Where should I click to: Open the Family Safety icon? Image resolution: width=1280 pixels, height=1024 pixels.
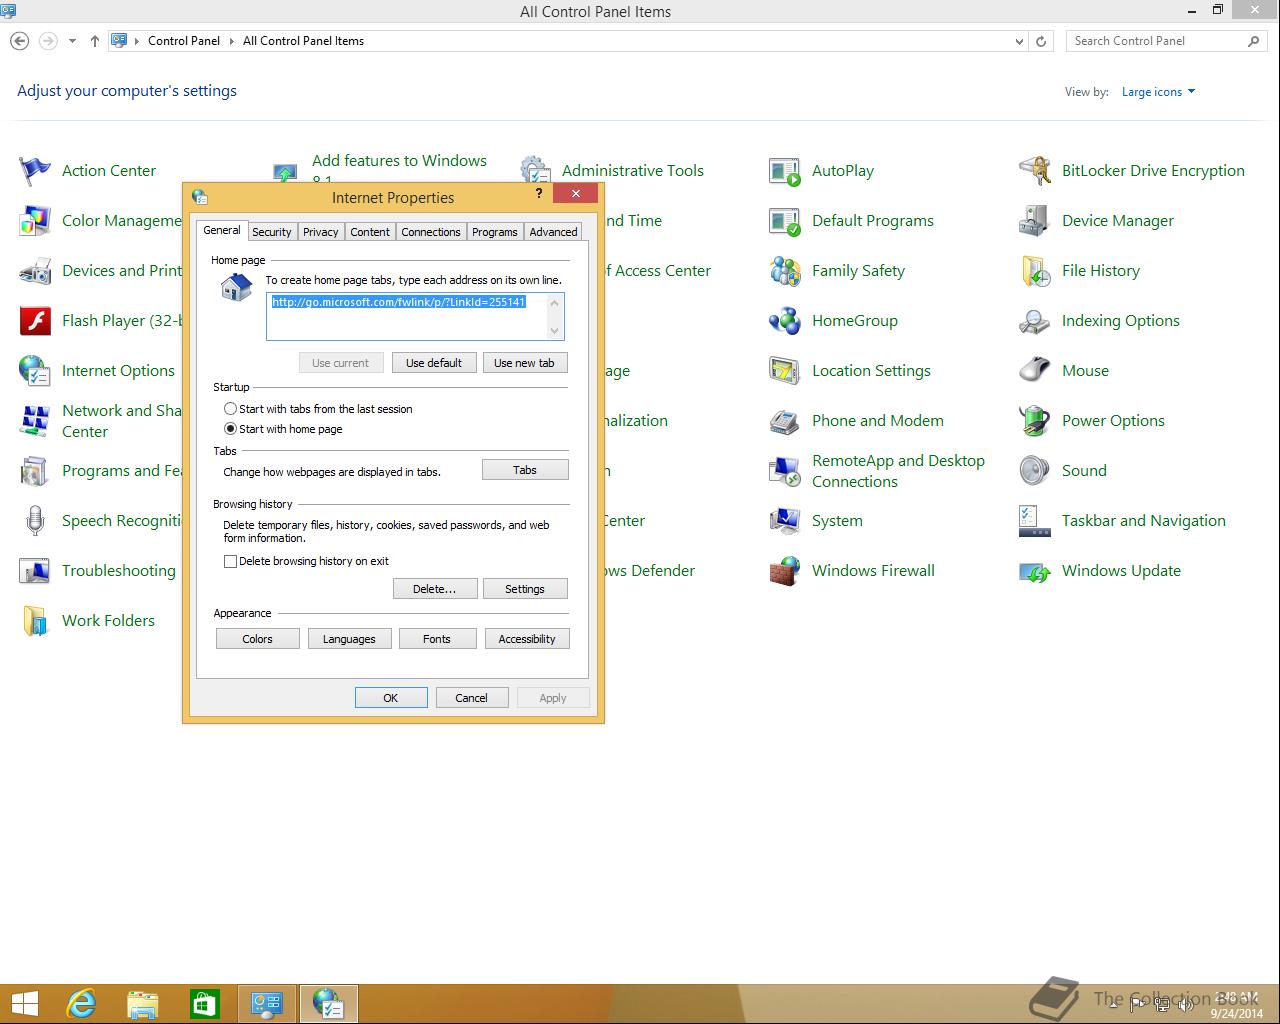(x=785, y=271)
